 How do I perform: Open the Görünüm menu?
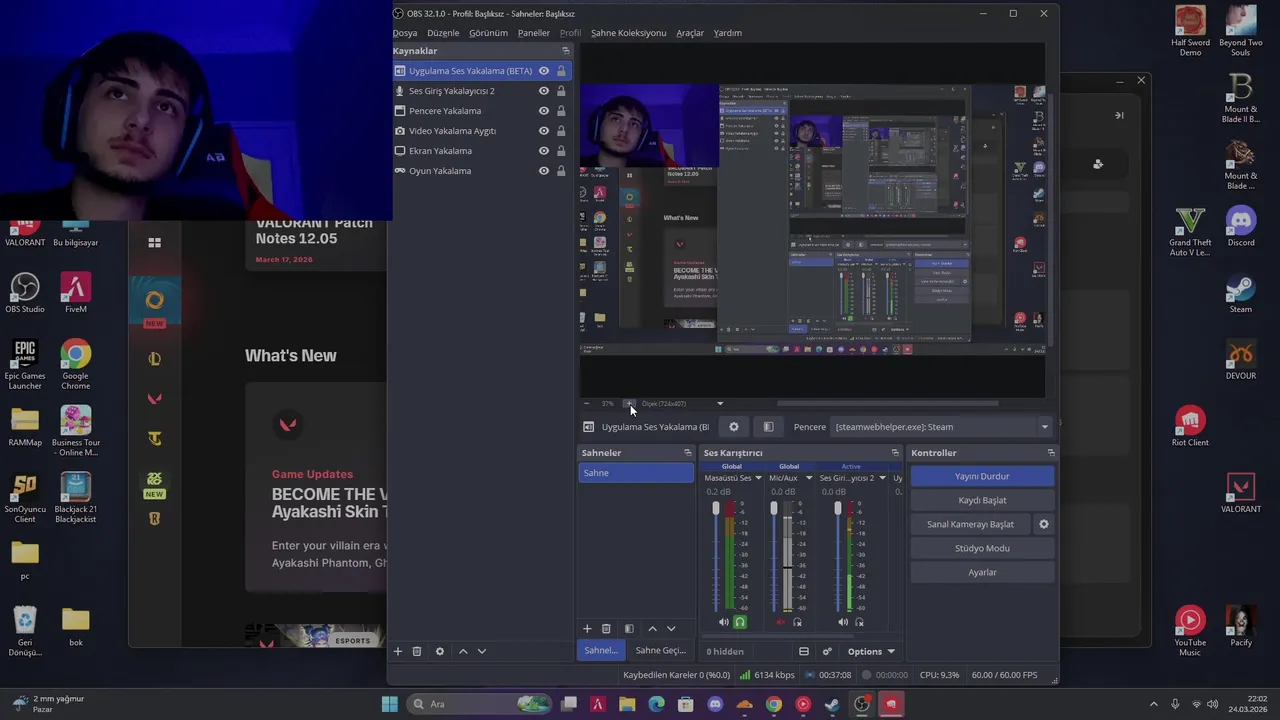pos(489,33)
